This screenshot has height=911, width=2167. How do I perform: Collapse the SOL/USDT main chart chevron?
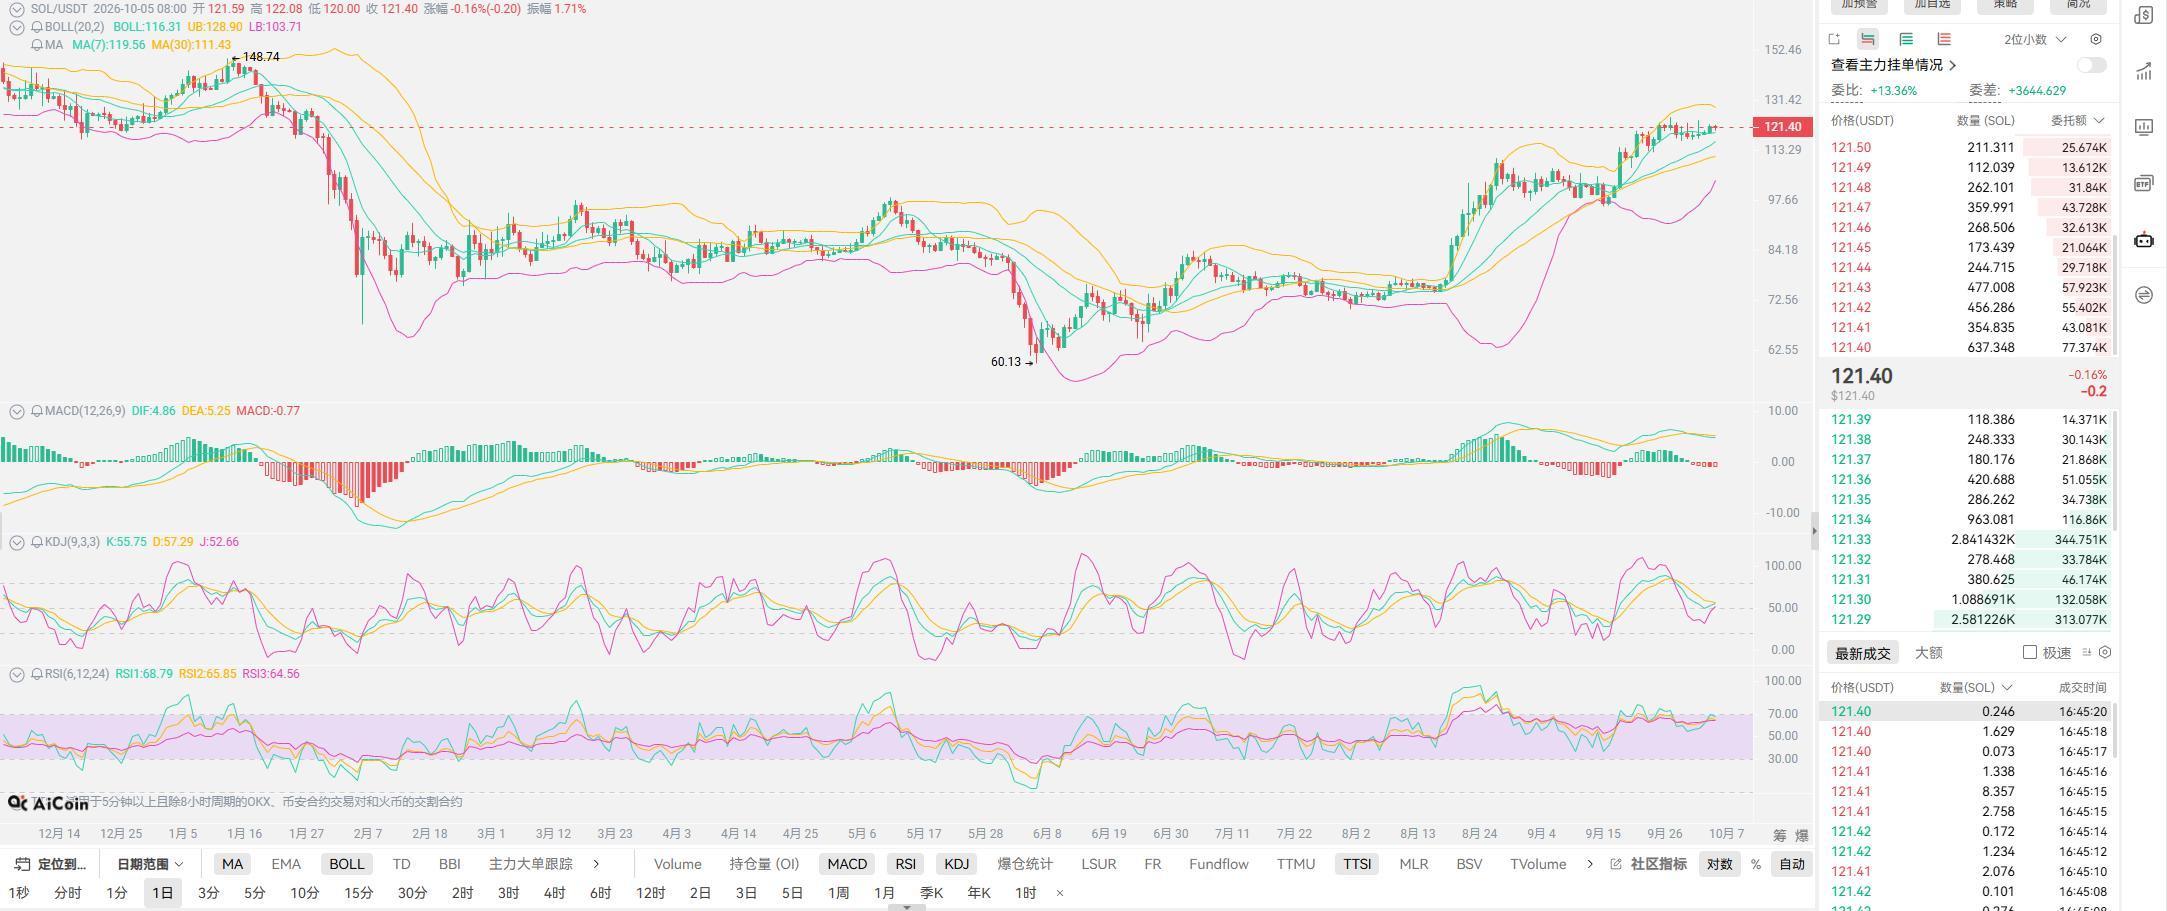[x=17, y=9]
